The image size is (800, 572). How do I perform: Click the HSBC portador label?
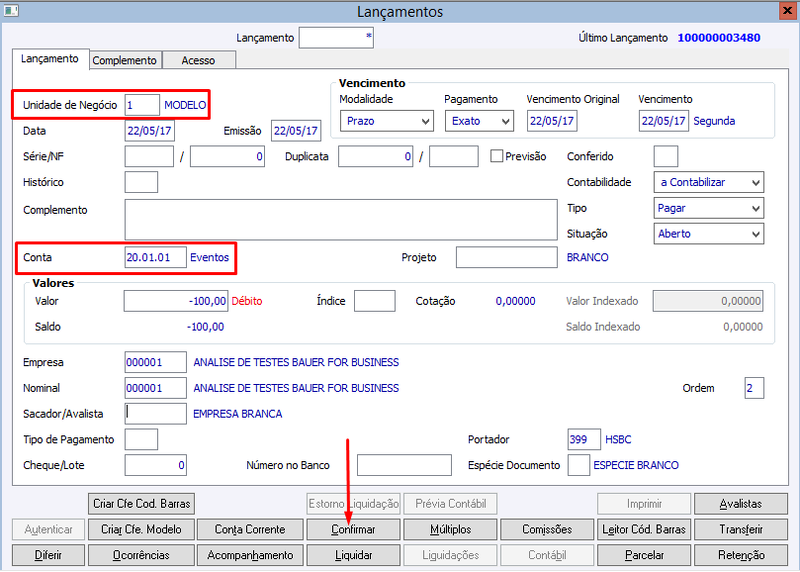click(618, 439)
